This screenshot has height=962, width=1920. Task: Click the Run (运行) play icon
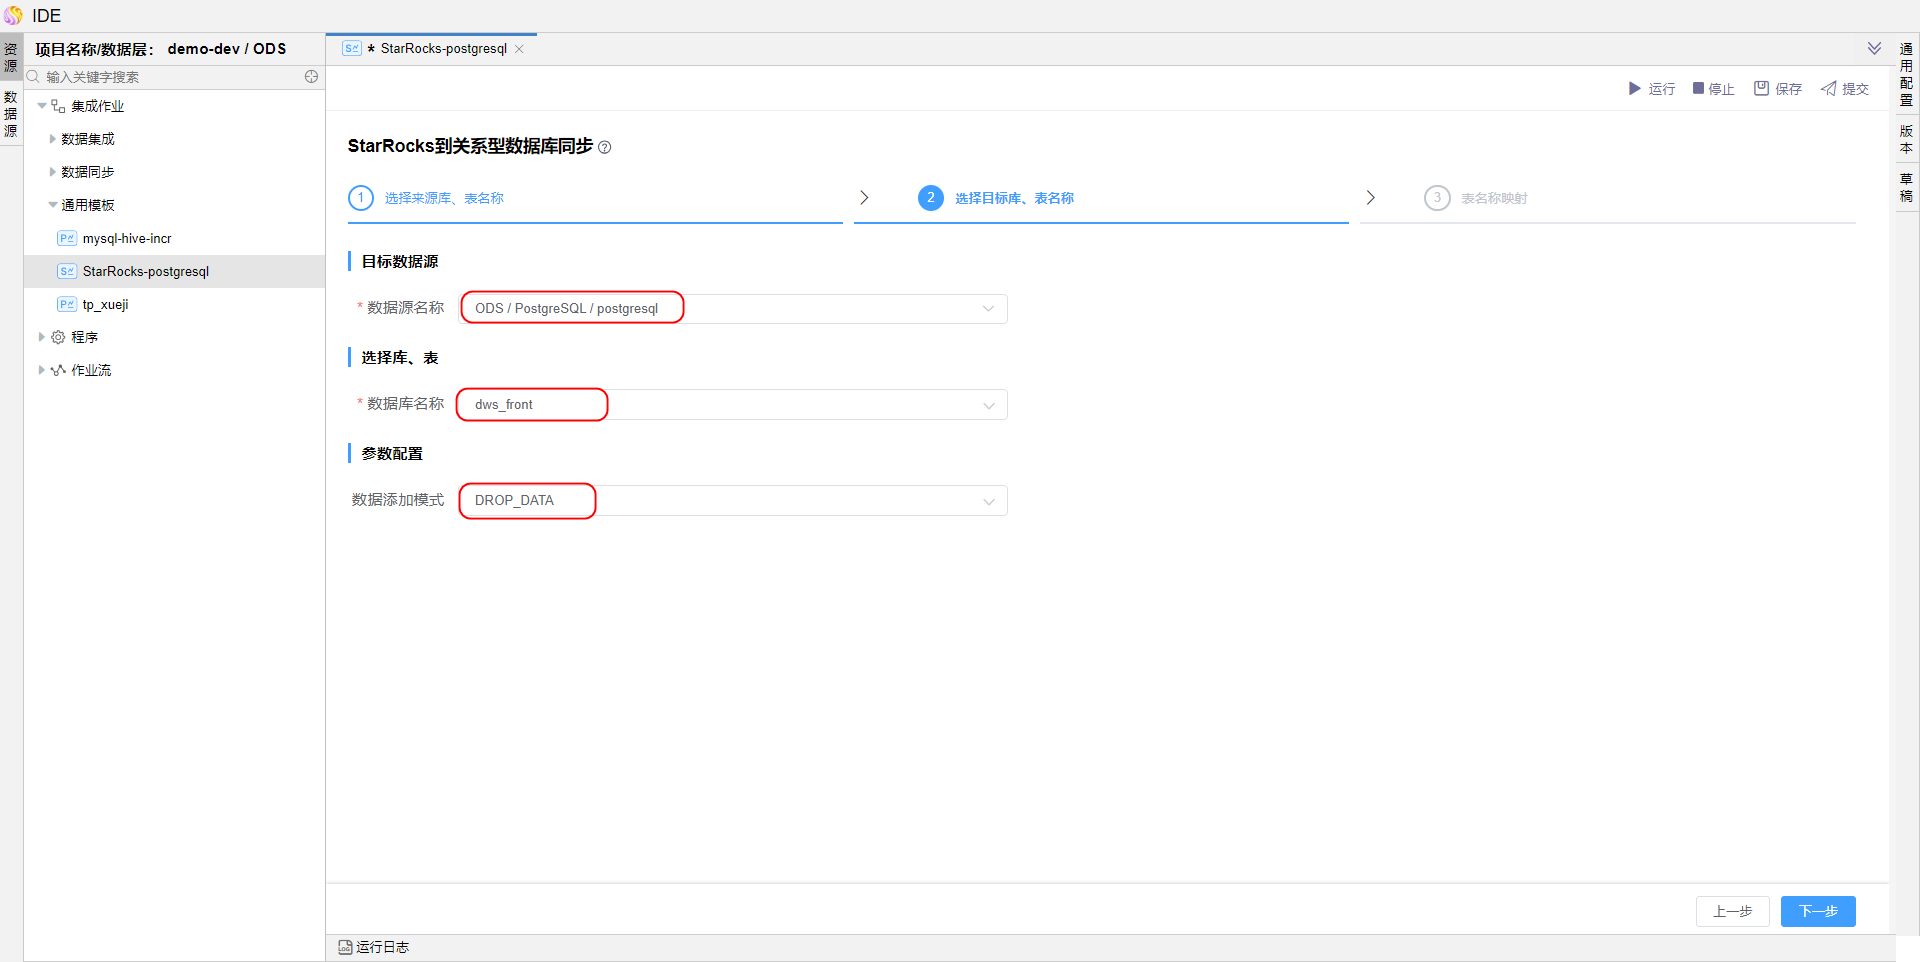[1635, 89]
